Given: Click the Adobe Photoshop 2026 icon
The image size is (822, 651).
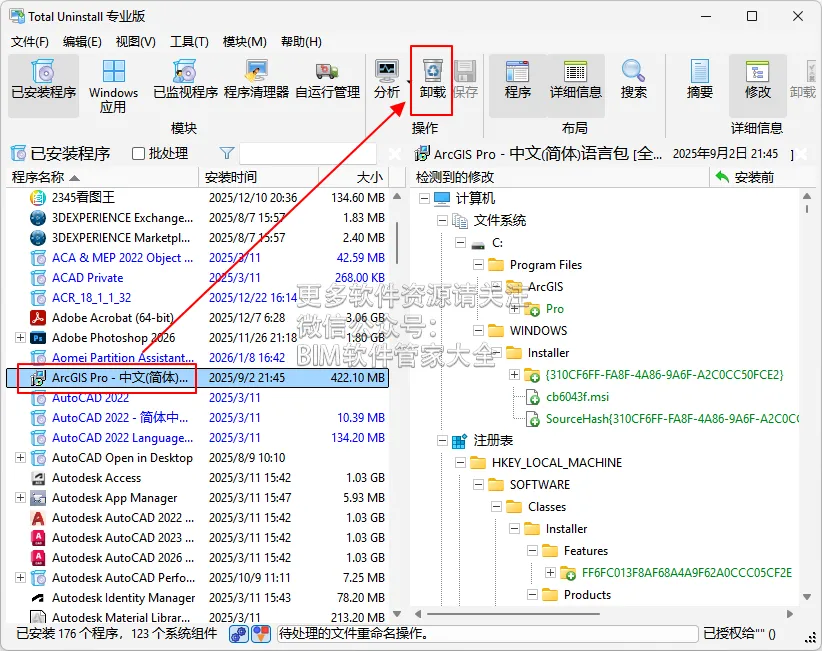Looking at the screenshot, I should tap(38, 338).
